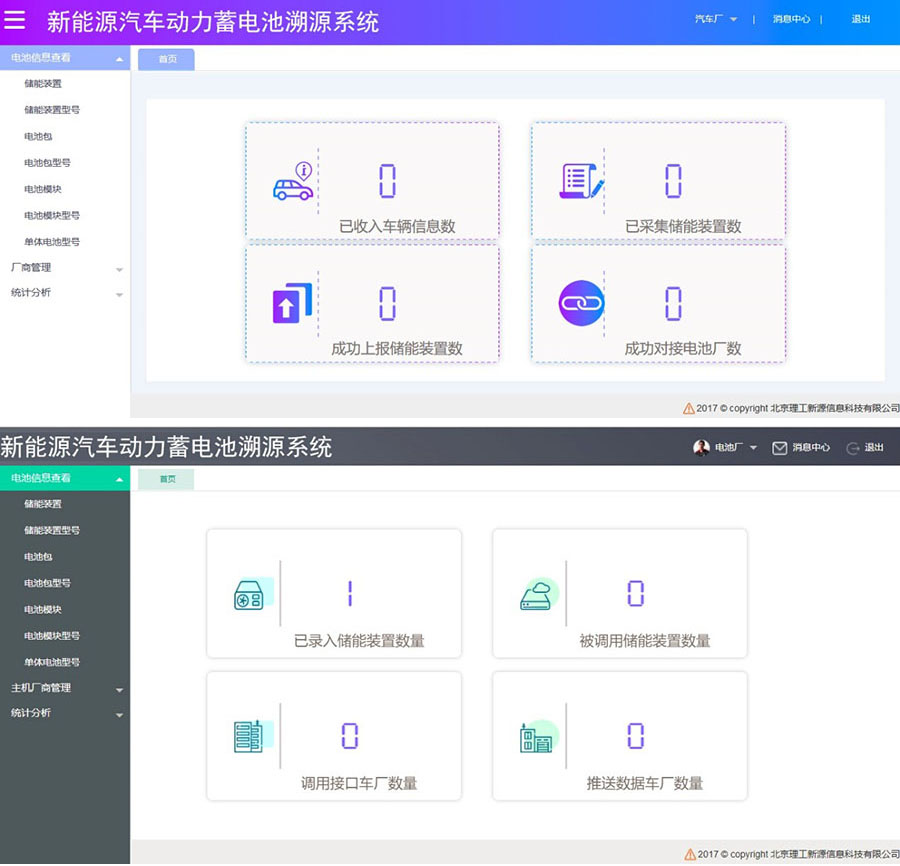Click the 调用接口车厂数量 label
The image size is (900, 866).
tap(359, 783)
